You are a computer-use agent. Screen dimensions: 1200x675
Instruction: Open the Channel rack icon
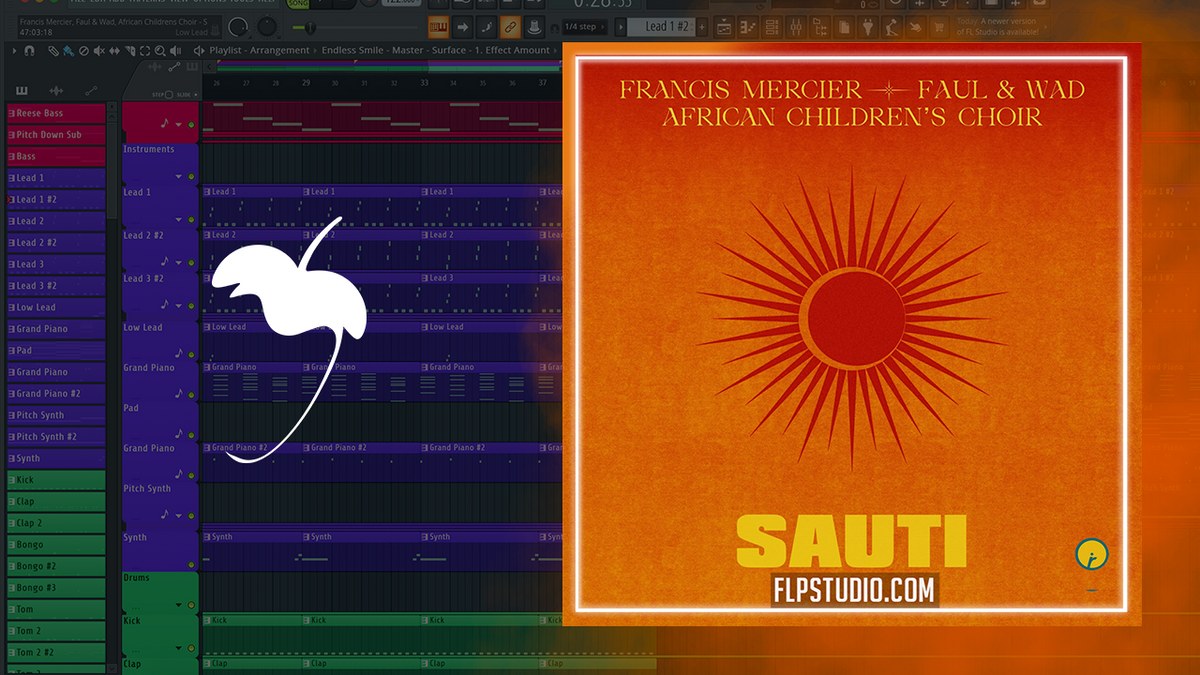pyautogui.click(x=770, y=27)
